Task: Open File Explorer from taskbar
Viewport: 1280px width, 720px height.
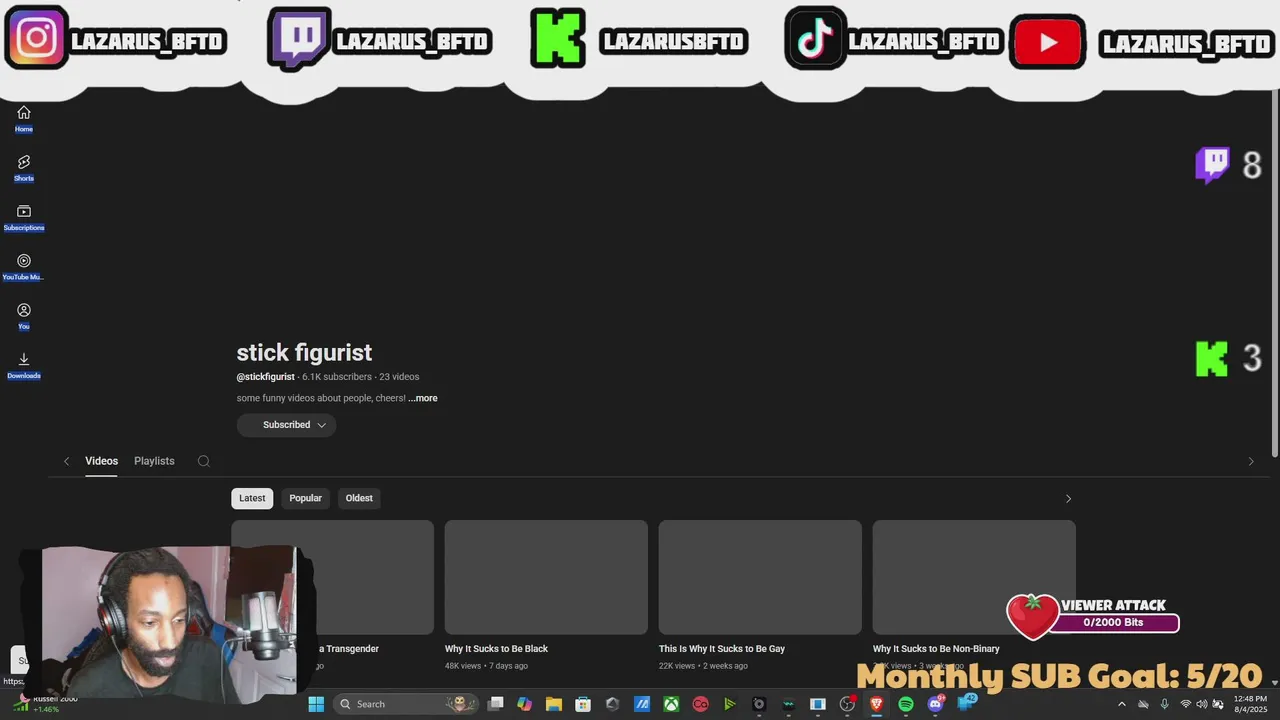Action: (x=553, y=704)
